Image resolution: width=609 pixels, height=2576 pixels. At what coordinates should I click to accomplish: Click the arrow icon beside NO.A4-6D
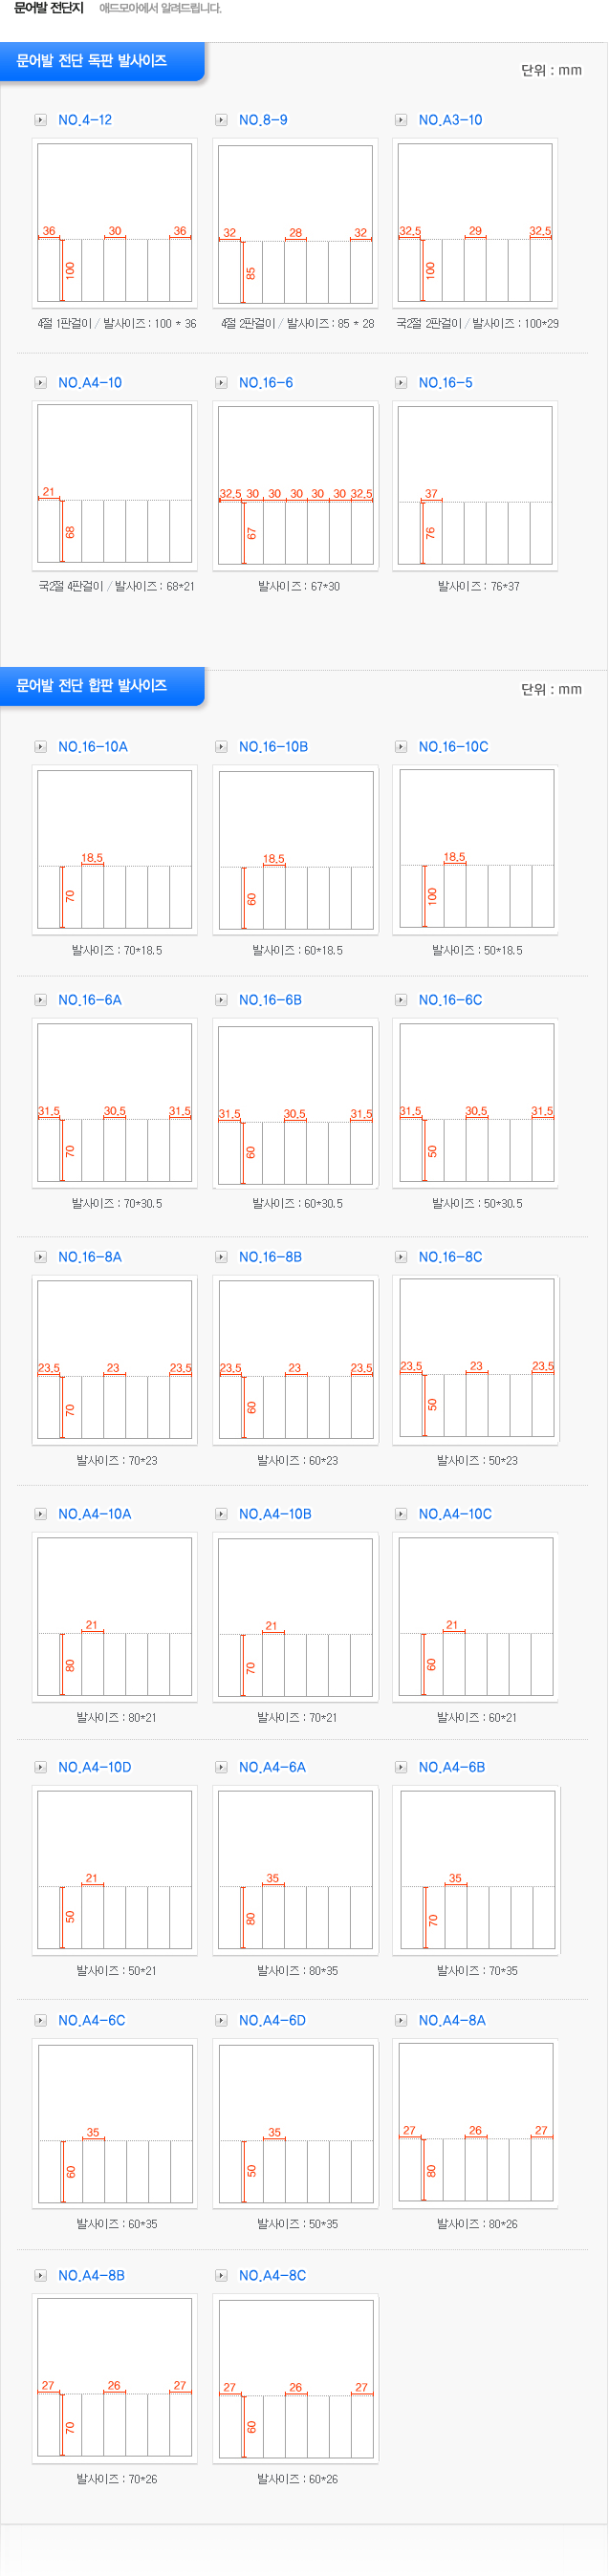click(x=221, y=2020)
